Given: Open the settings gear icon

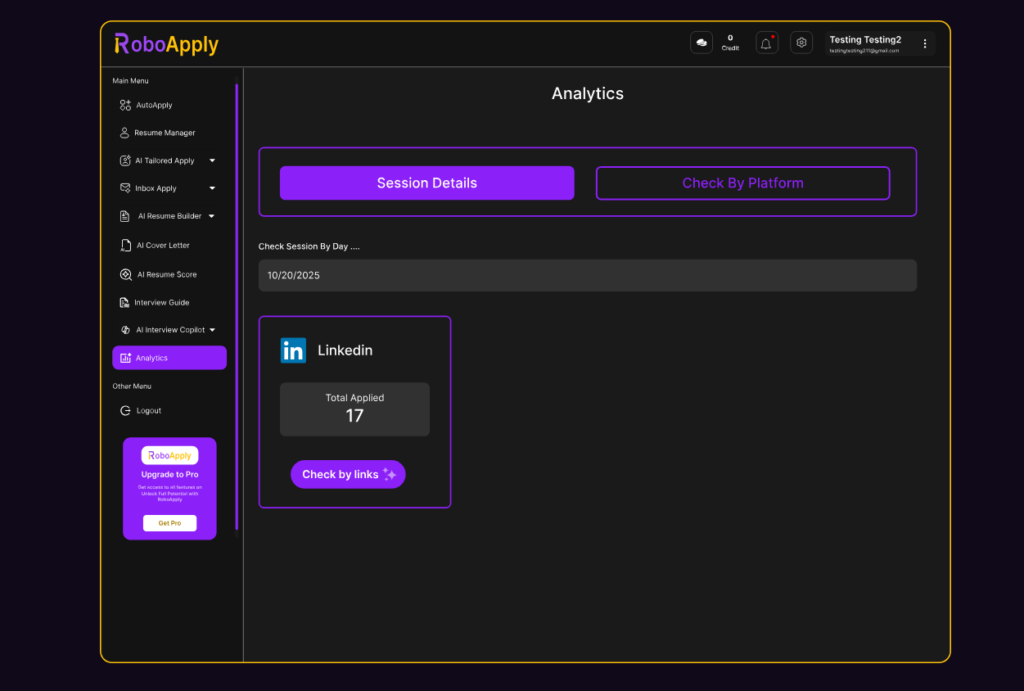Looking at the screenshot, I should coord(801,43).
